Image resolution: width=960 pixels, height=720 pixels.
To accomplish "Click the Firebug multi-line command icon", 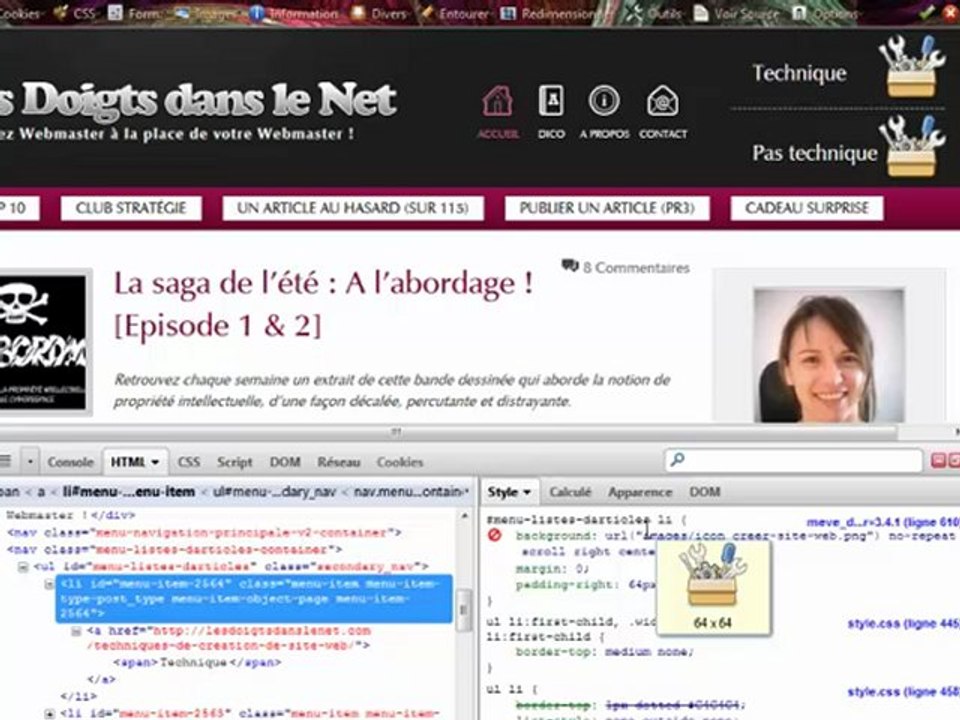I will coord(5,460).
